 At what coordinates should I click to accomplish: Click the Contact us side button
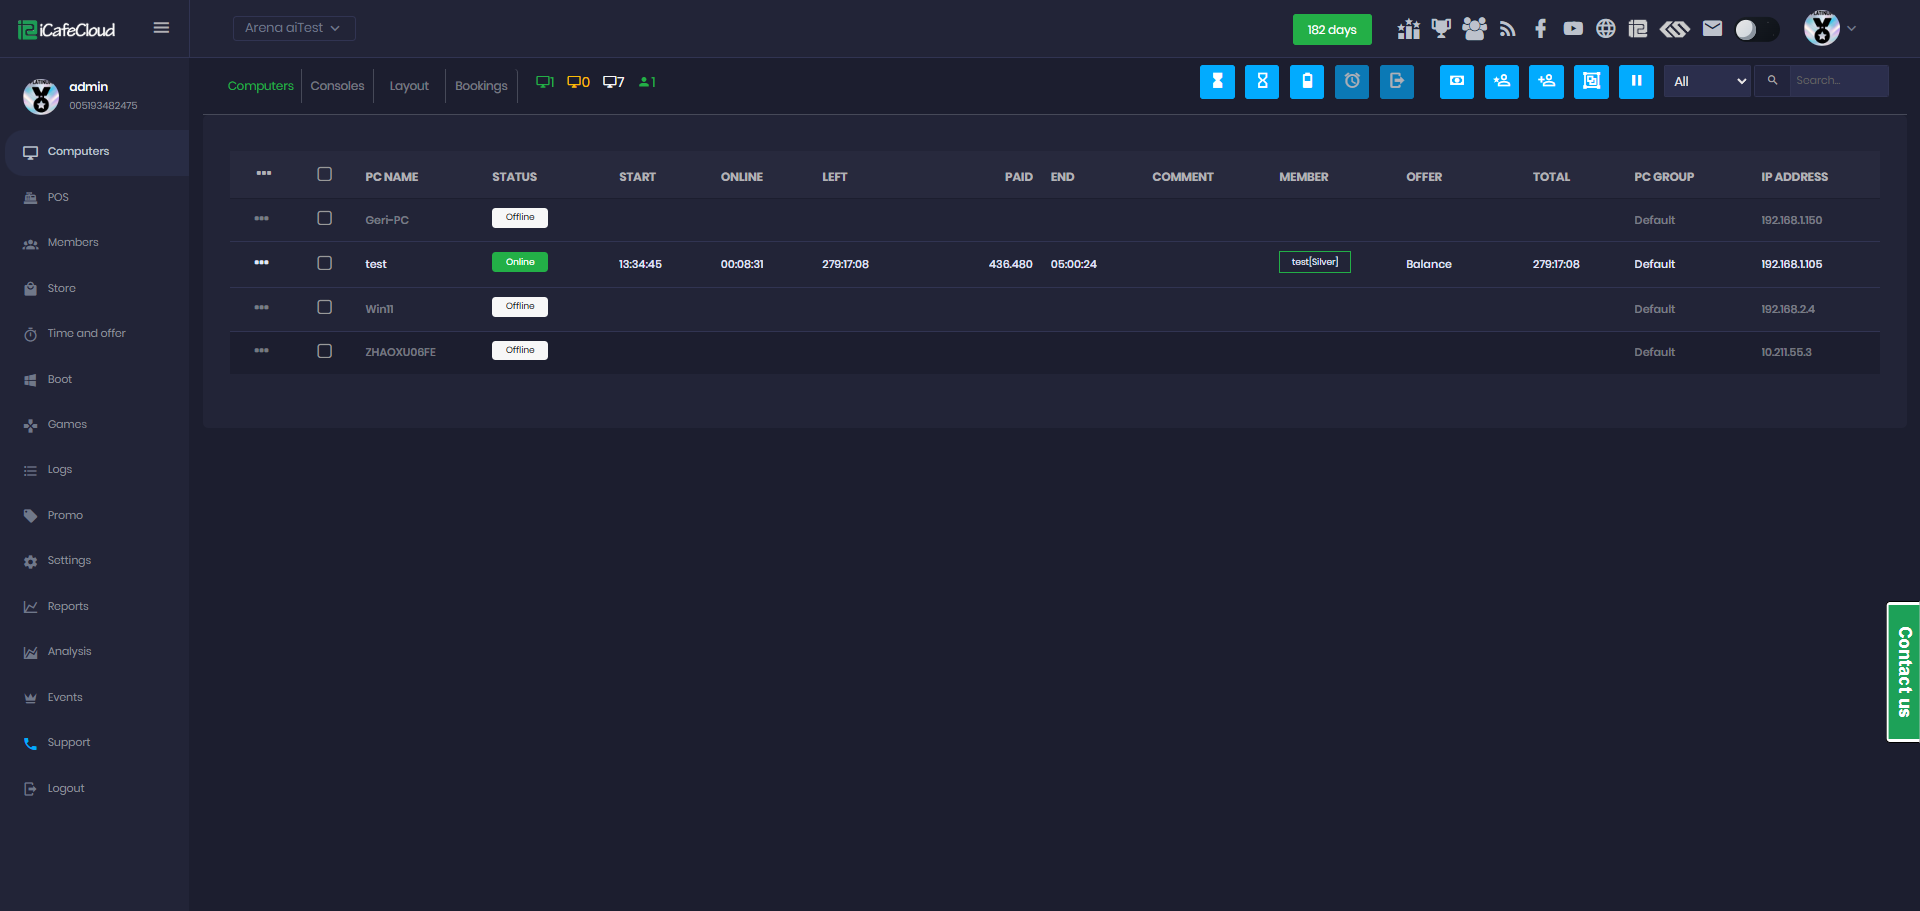click(x=1903, y=672)
